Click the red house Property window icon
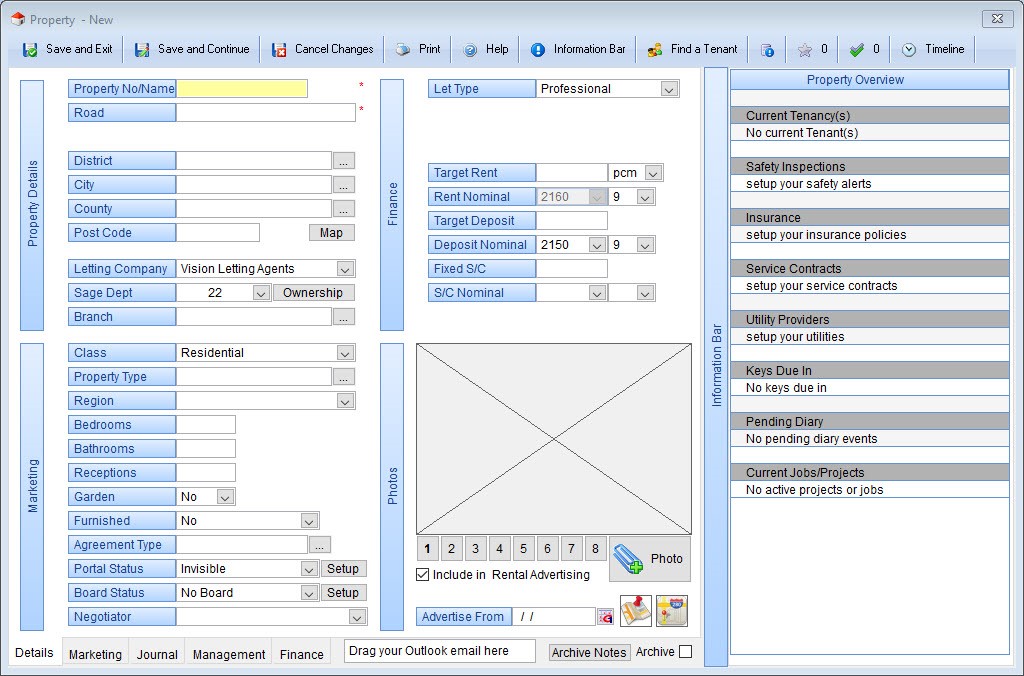Screen dimensions: 1024x676 tap(18, 20)
